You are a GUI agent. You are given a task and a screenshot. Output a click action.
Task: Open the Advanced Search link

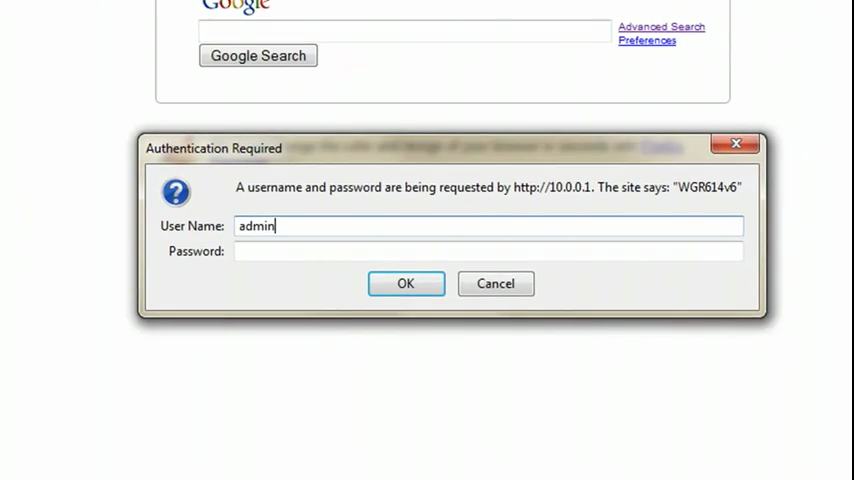(x=661, y=27)
